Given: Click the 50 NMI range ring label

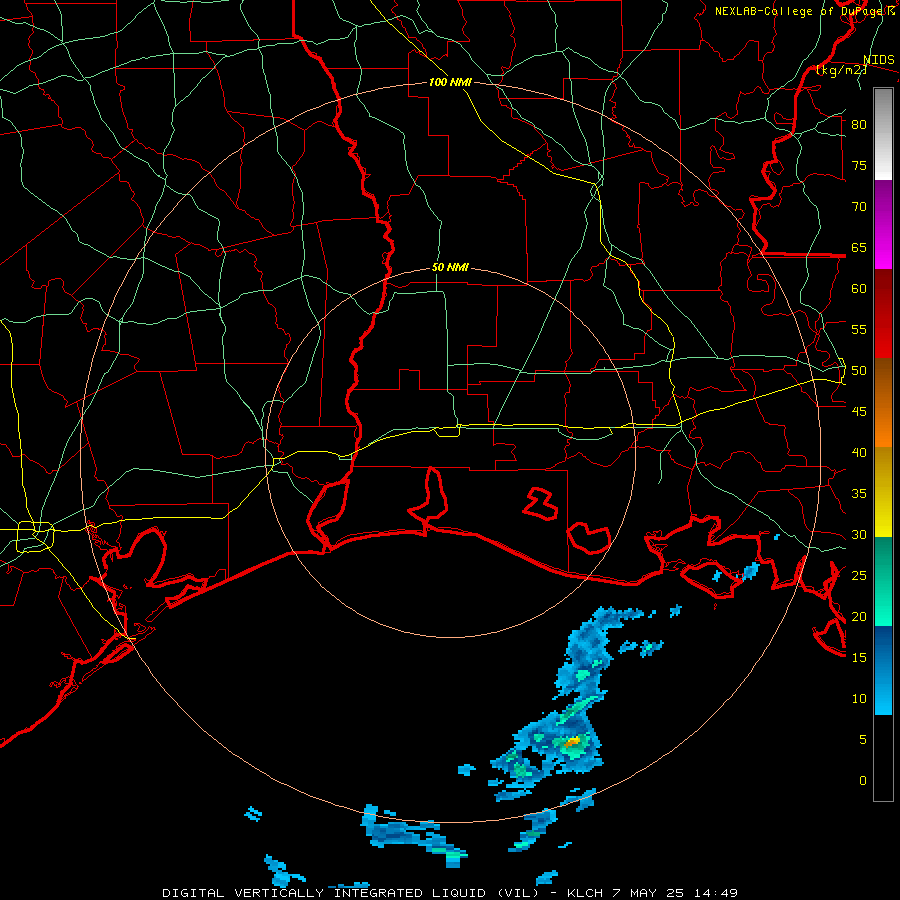Looking at the screenshot, I should click(450, 267).
